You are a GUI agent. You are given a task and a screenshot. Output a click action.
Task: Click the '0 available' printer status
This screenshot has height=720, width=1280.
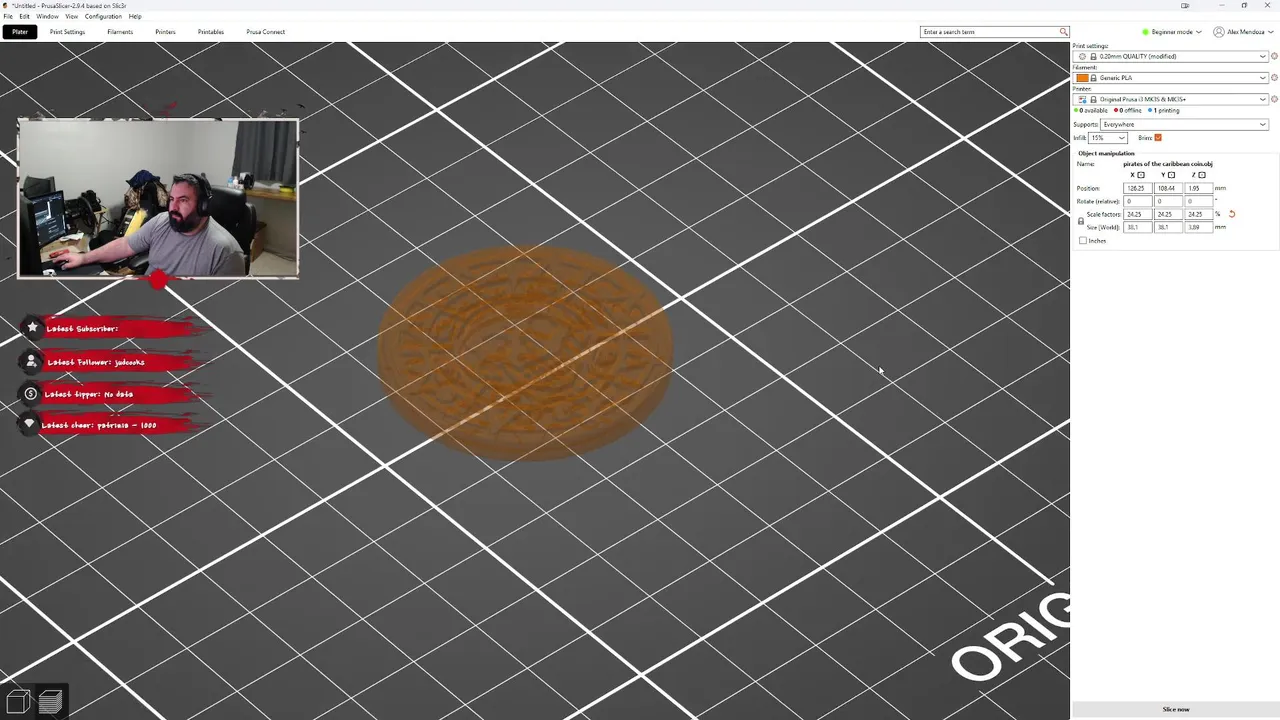point(1091,111)
